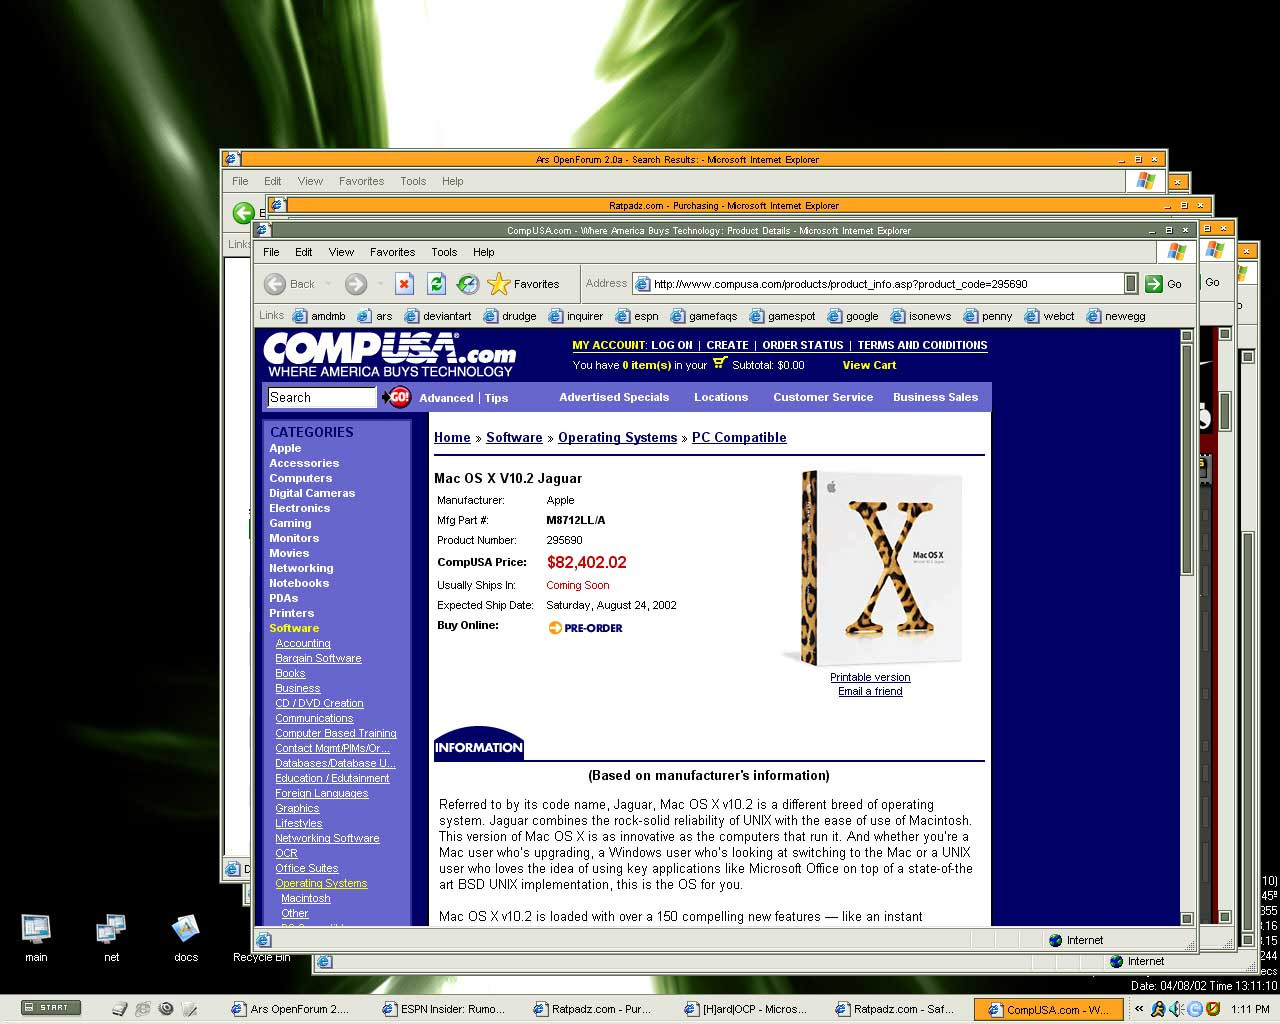
Task: Open the docs desktop icon
Action: click(x=186, y=937)
